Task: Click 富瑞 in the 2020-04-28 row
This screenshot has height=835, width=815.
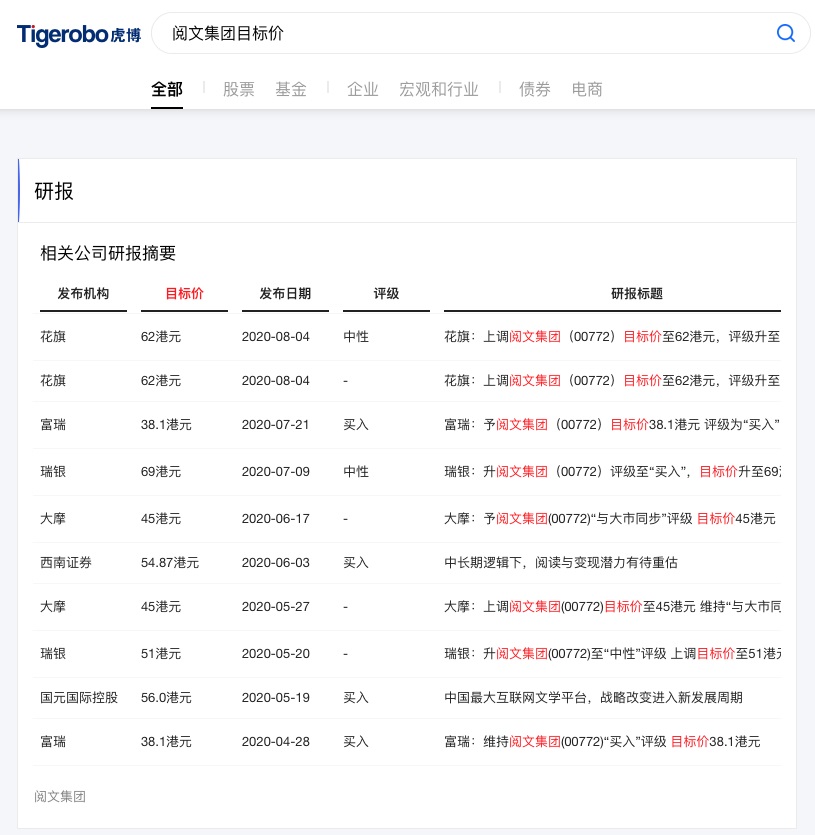Action: 53,741
